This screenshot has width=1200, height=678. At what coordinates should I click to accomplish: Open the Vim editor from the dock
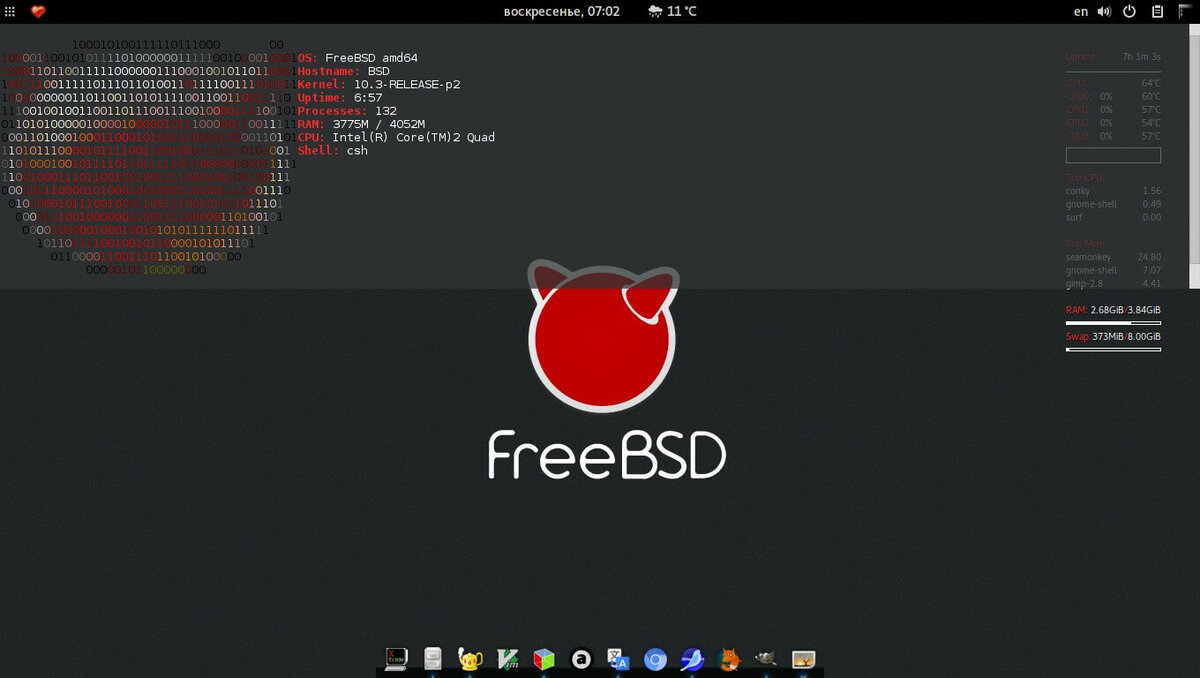[x=506, y=659]
